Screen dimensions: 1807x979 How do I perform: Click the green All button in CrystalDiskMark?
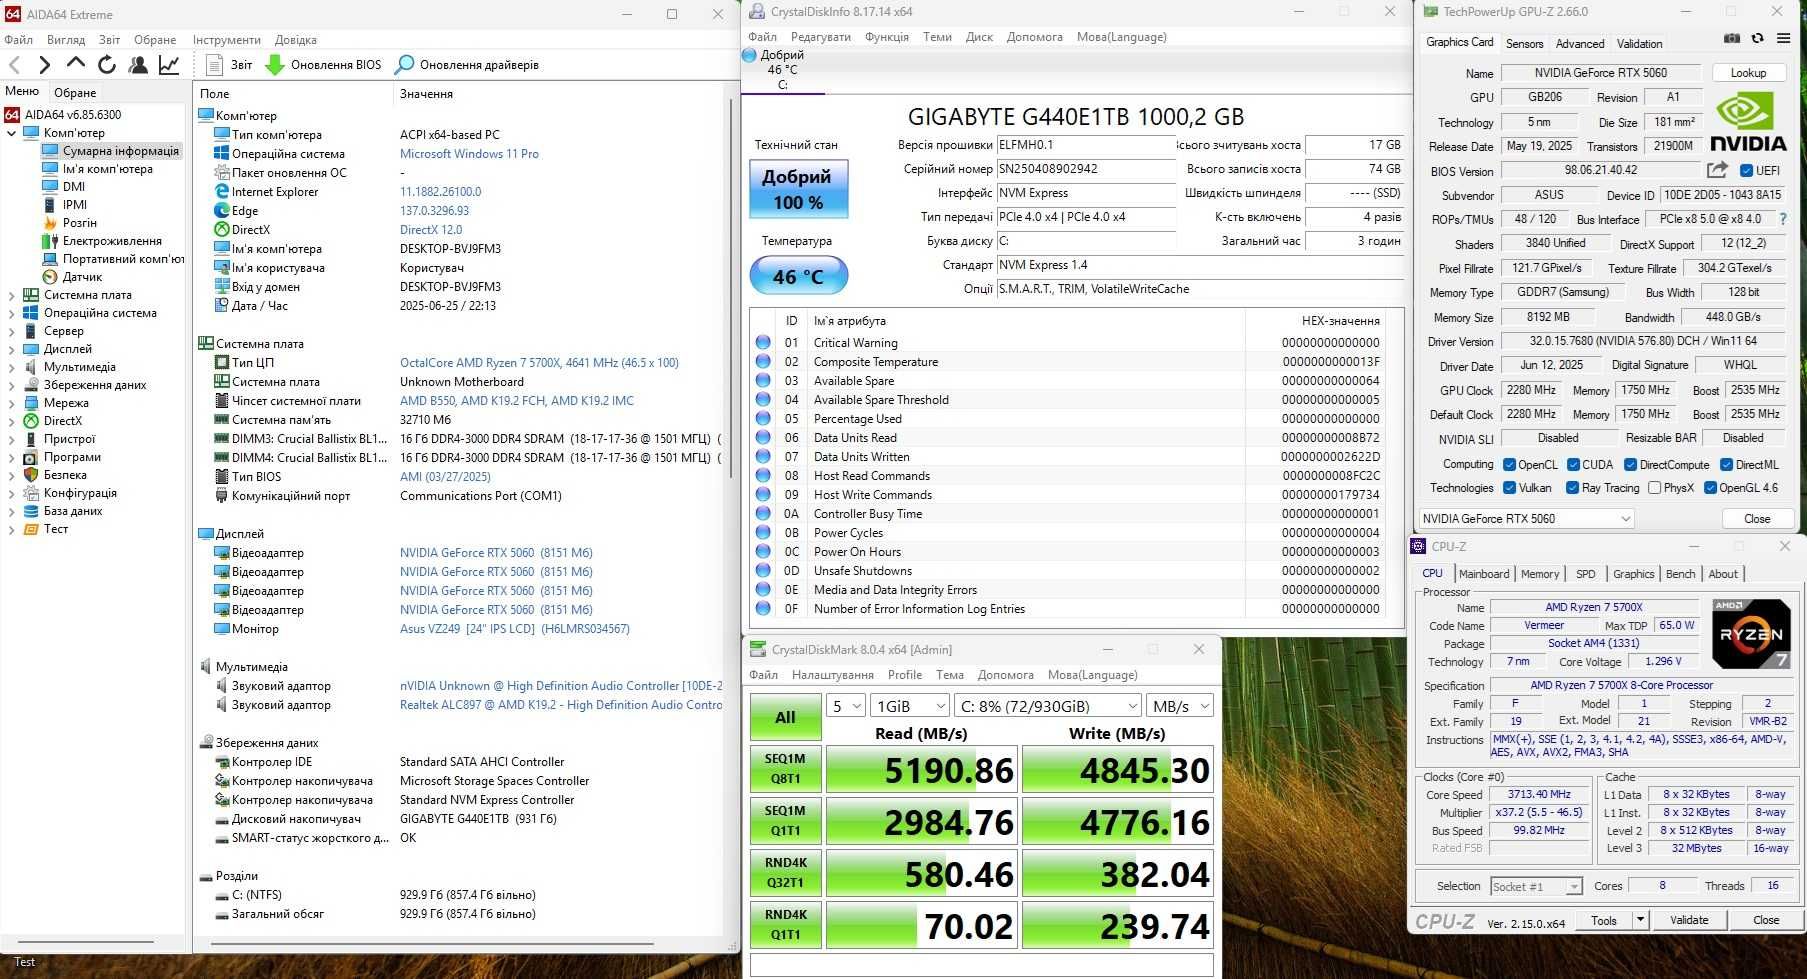(785, 717)
